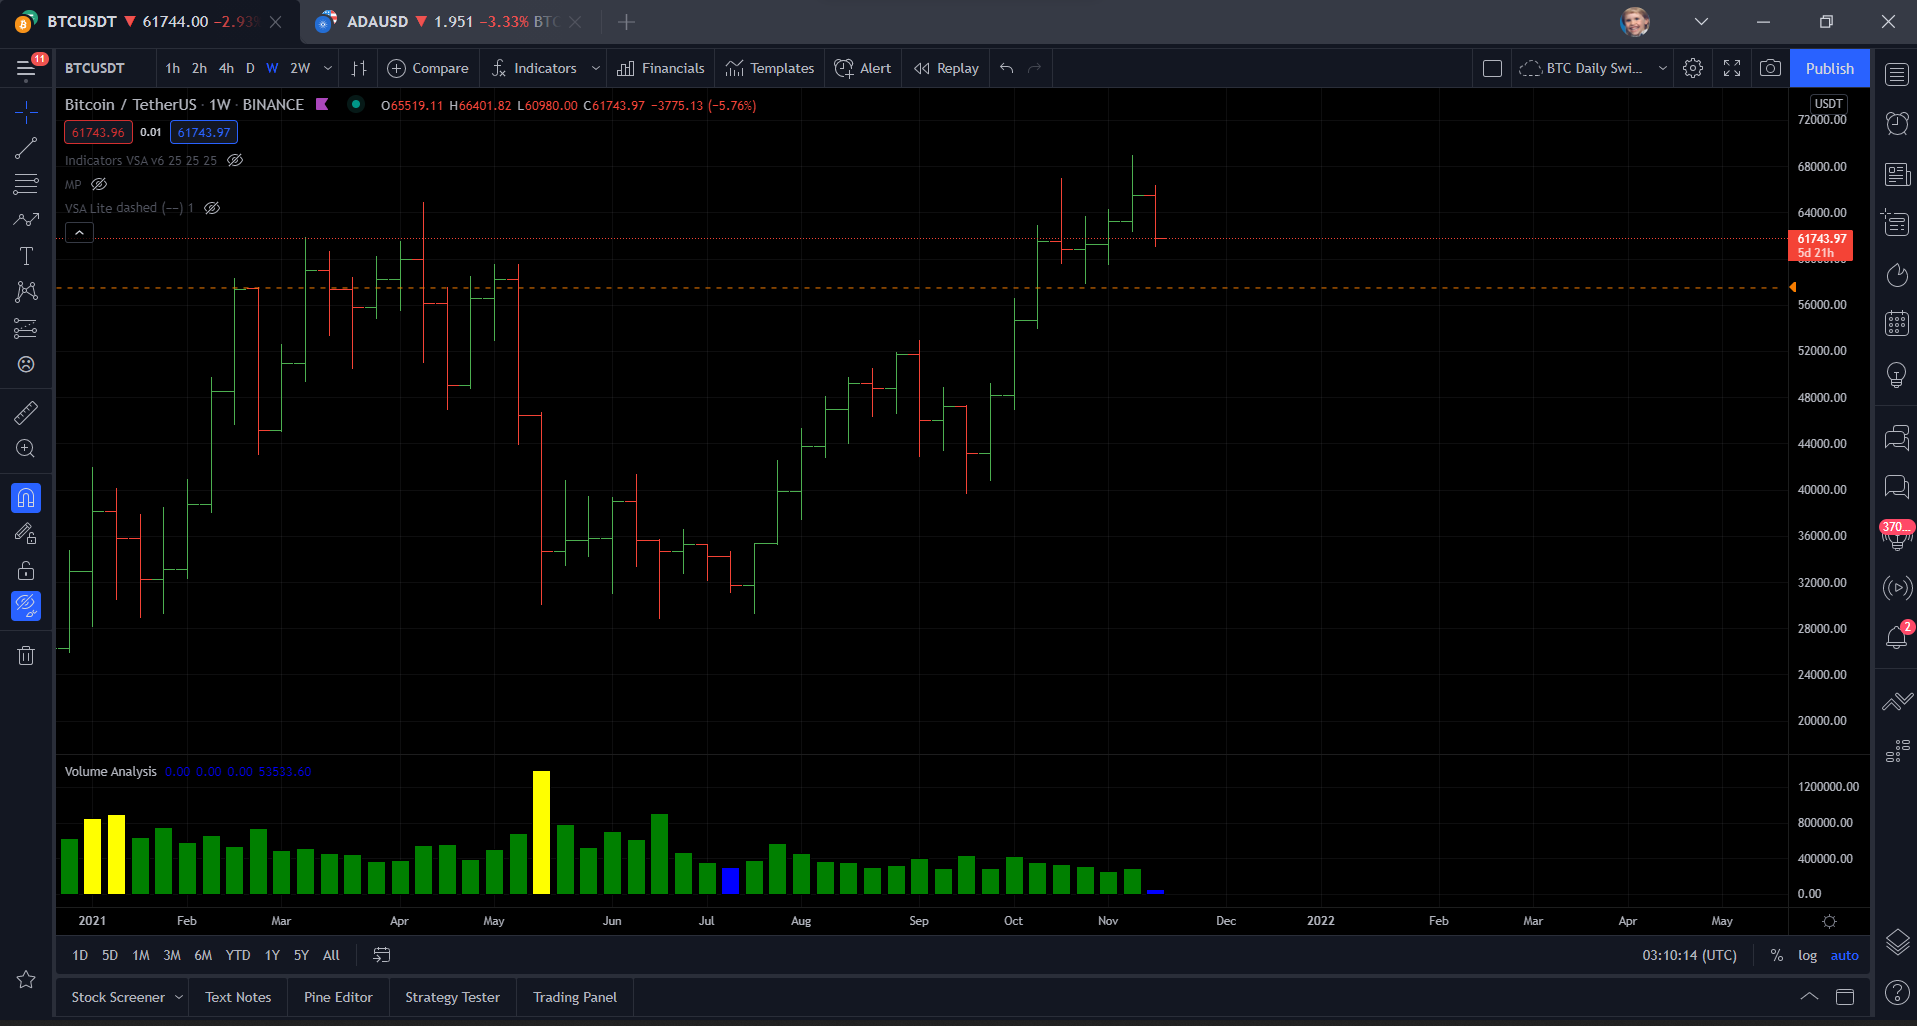The image size is (1917, 1026).
Task: Toggle visibility of MP indicator
Action: (99, 184)
